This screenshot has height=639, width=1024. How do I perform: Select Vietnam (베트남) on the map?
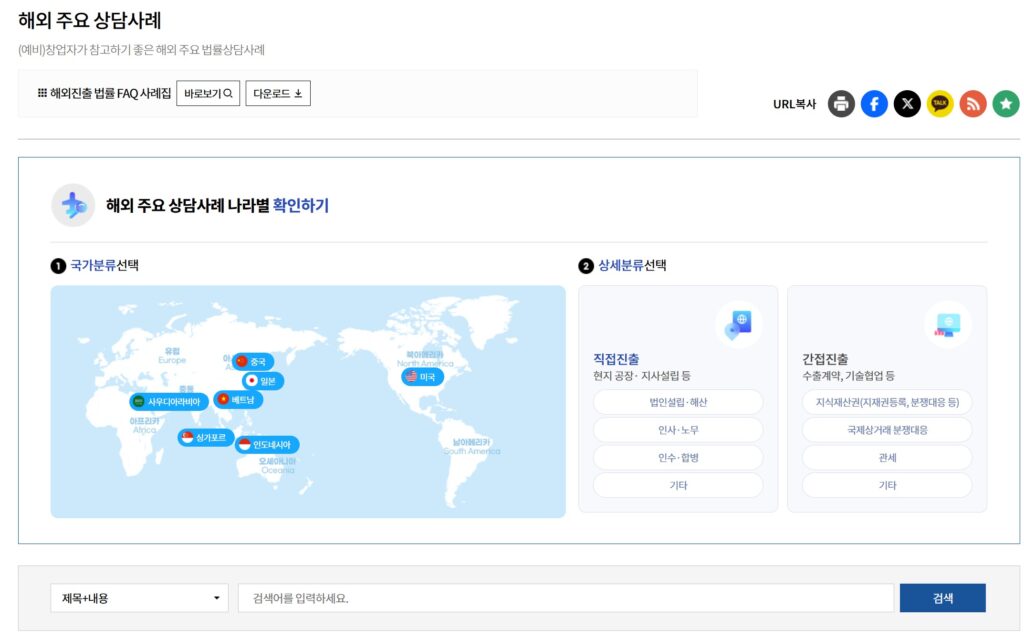(238, 399)
